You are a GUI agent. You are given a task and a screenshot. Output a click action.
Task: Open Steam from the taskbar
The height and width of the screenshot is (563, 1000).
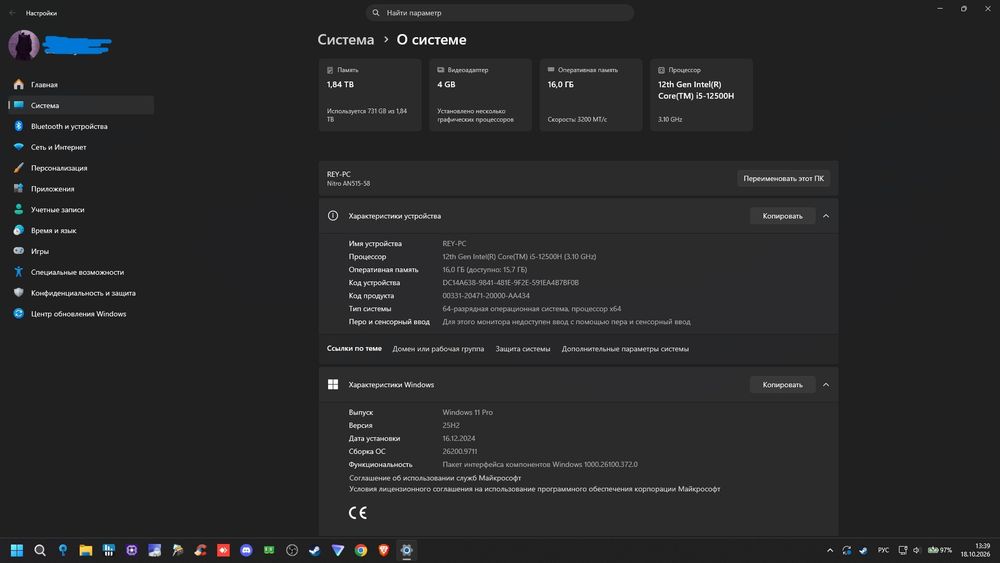click(x=315, y=550)
